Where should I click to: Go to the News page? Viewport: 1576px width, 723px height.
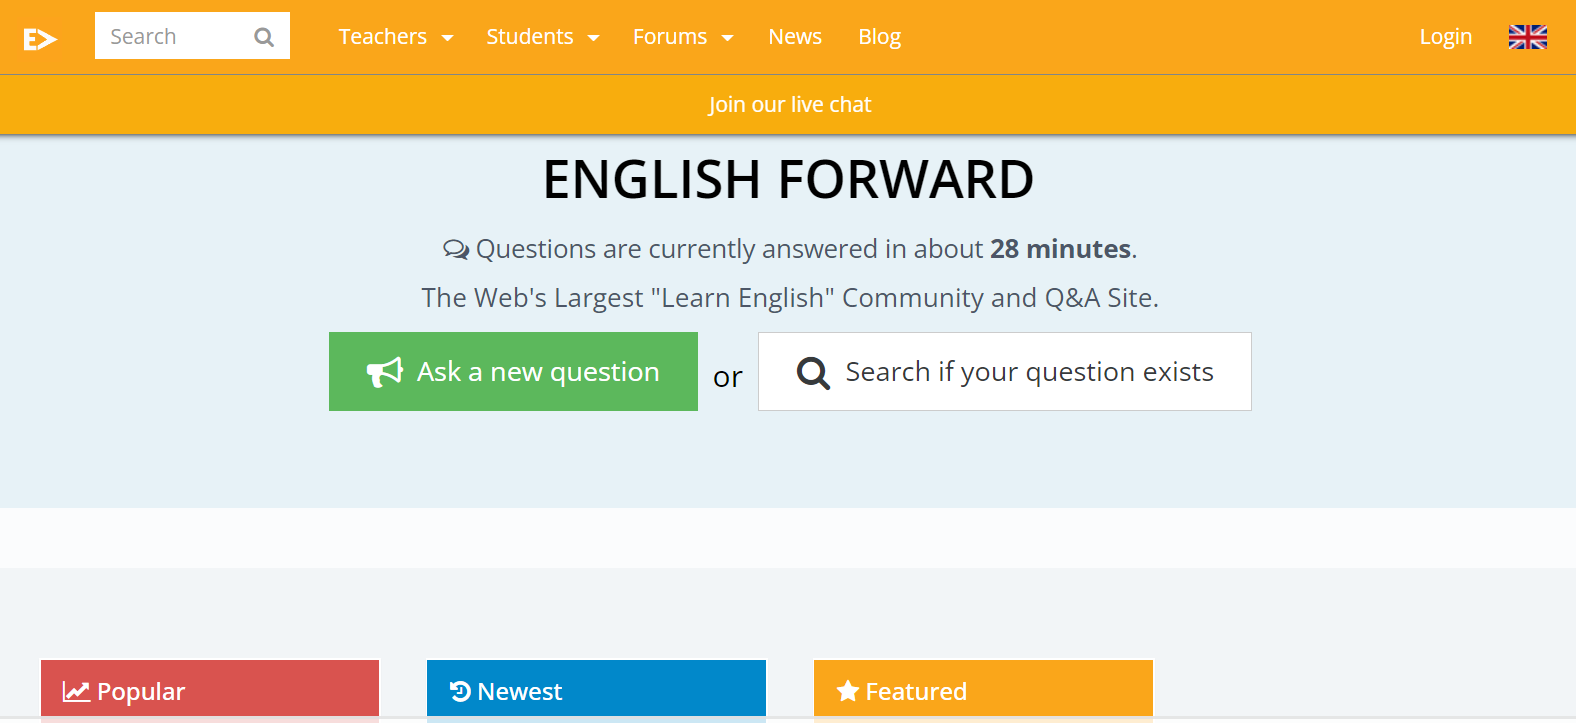795,37
